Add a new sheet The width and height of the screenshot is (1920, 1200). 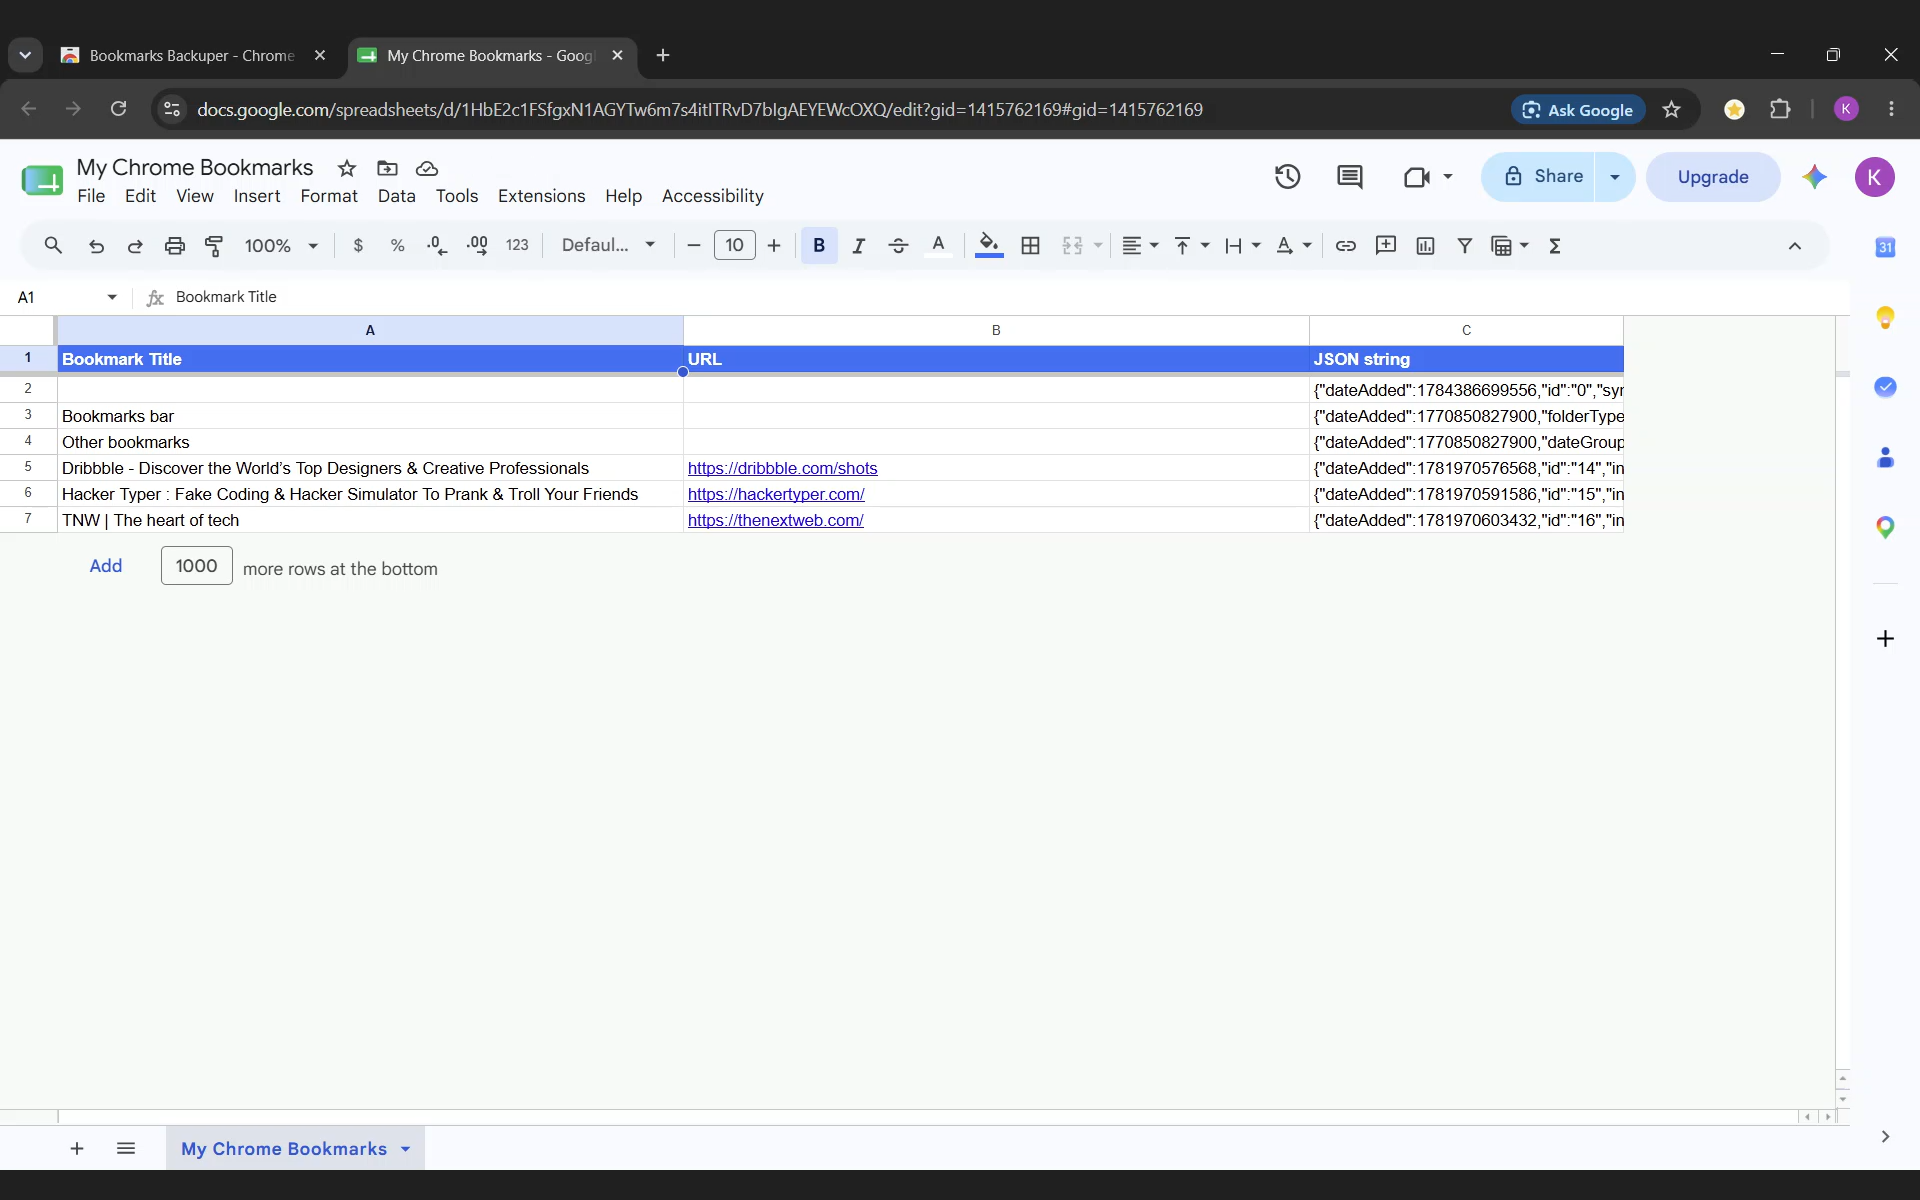coord(77,1149)
